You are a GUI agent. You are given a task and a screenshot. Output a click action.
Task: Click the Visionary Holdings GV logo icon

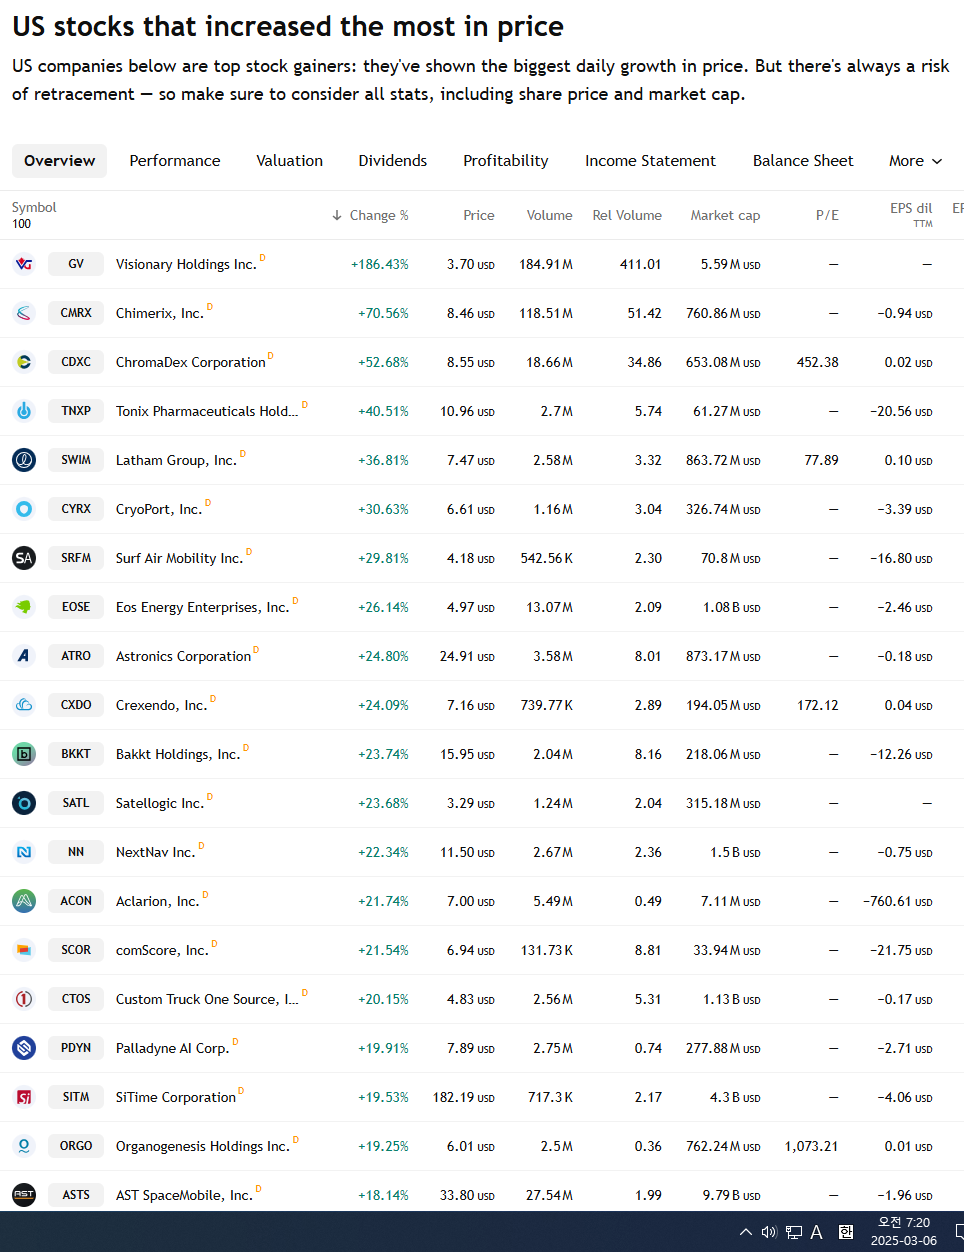pyautogui.click(x=24, y=264)
